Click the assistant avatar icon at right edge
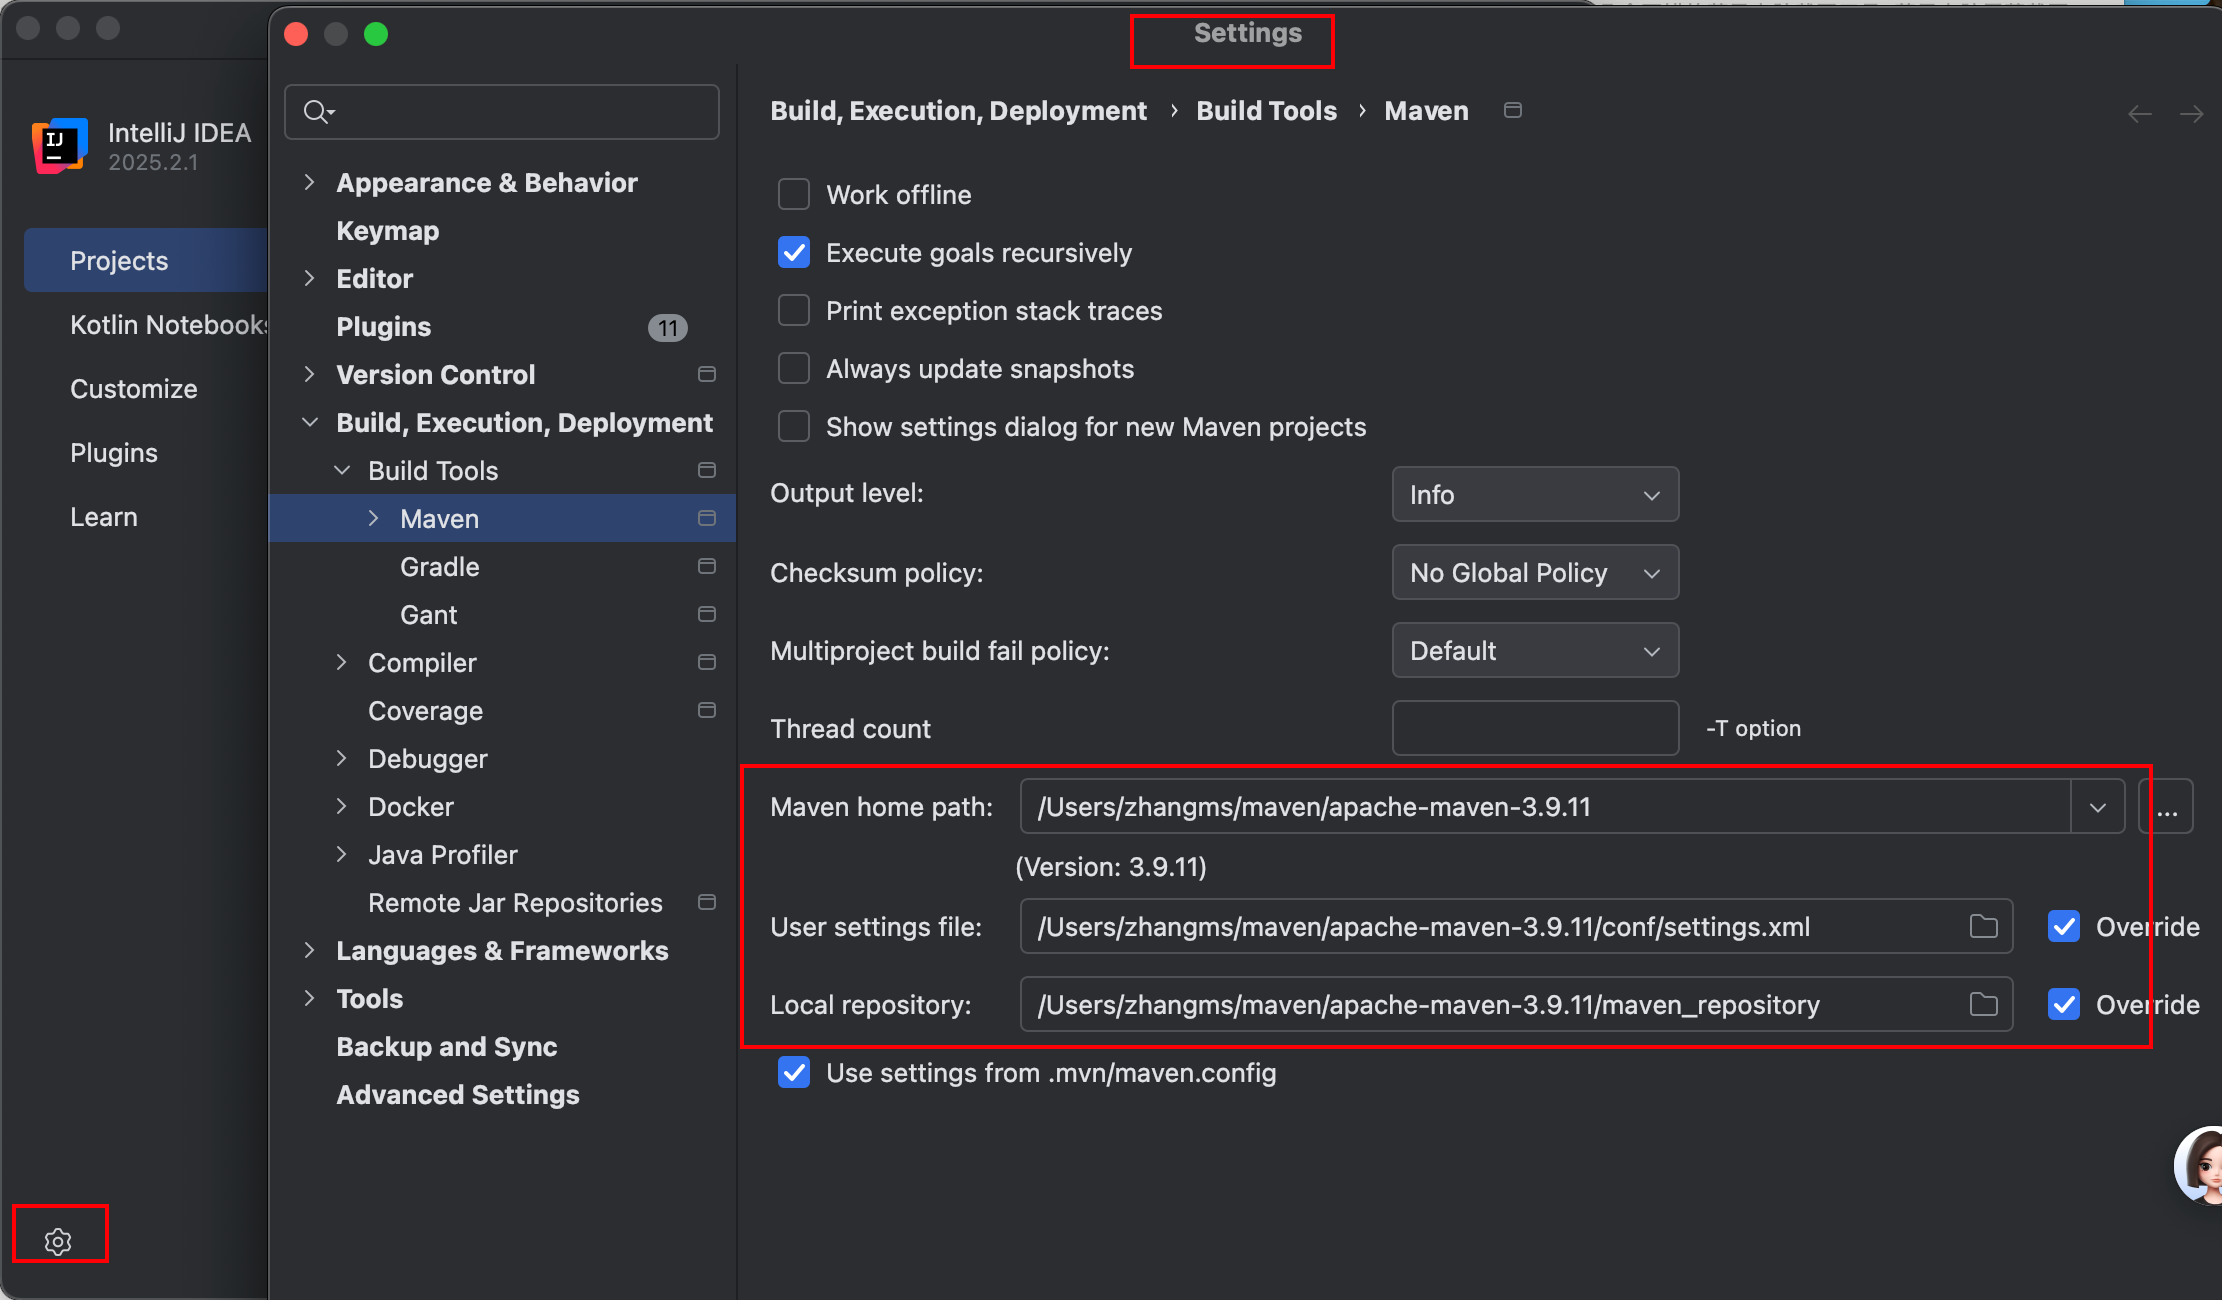This screenshot has width=2222, height=1300. (x=2199, y=1165)
